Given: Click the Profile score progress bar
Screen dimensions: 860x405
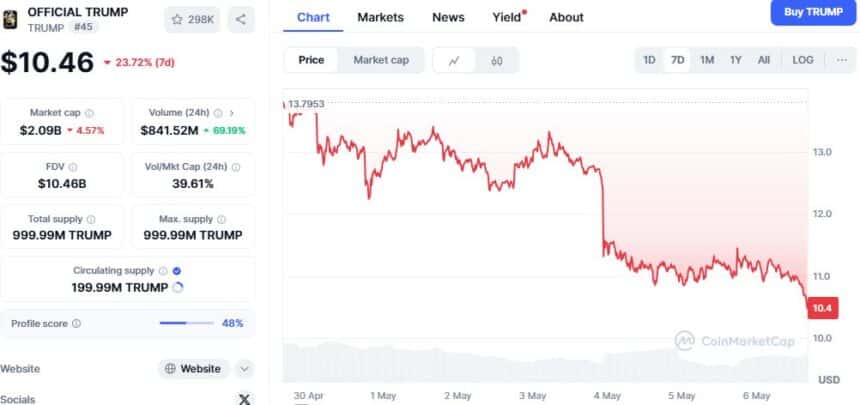Looking at the screenshot, I should [x=186, y=324].
